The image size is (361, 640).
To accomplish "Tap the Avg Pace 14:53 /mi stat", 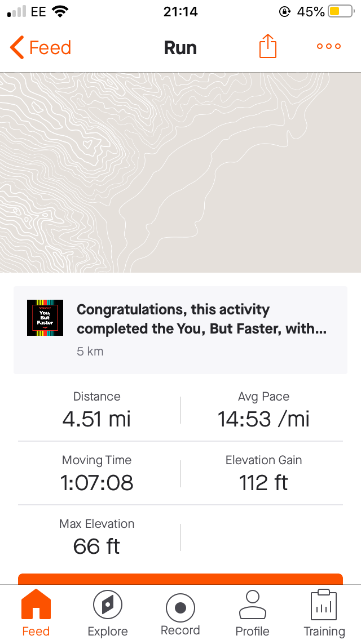I will [263, 410].
